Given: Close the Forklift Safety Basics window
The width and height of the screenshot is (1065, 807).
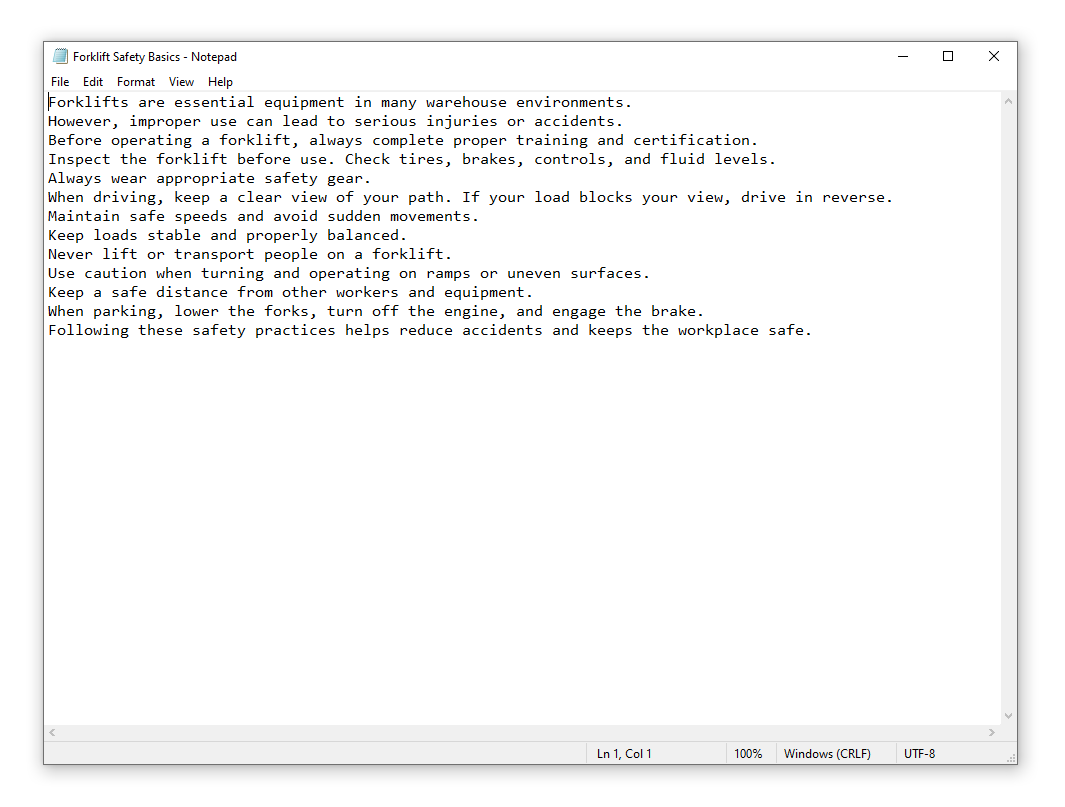Looking at the screenshot, I should pos(994,56).
